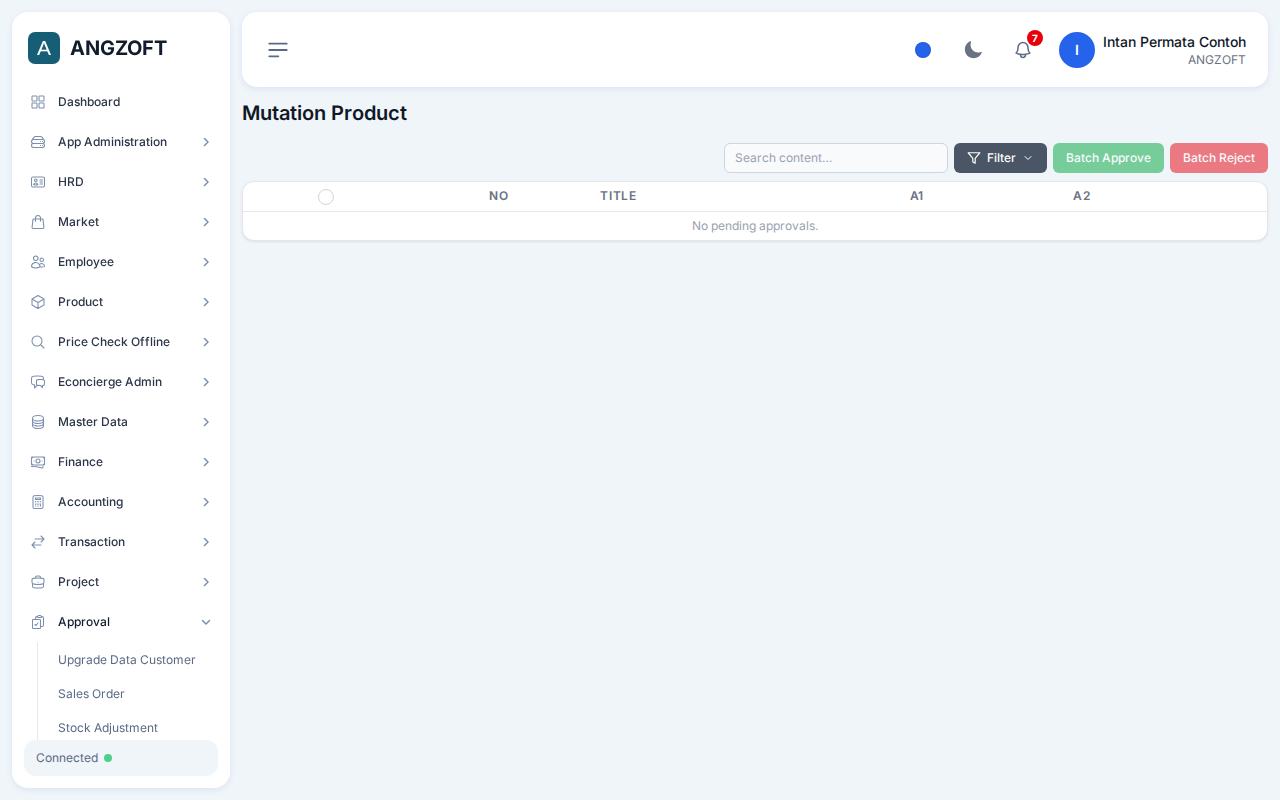Click the Master Data database icon
The image size is (1280, 800).
point(38,422)
